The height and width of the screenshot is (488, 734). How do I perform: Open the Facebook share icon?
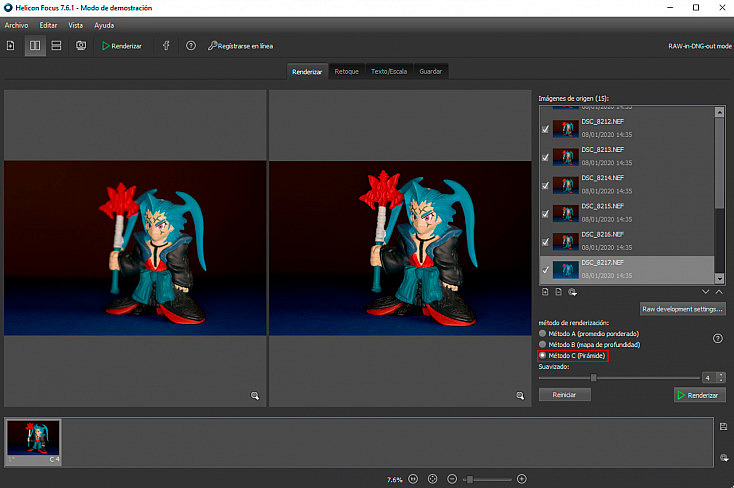(166, 45)
